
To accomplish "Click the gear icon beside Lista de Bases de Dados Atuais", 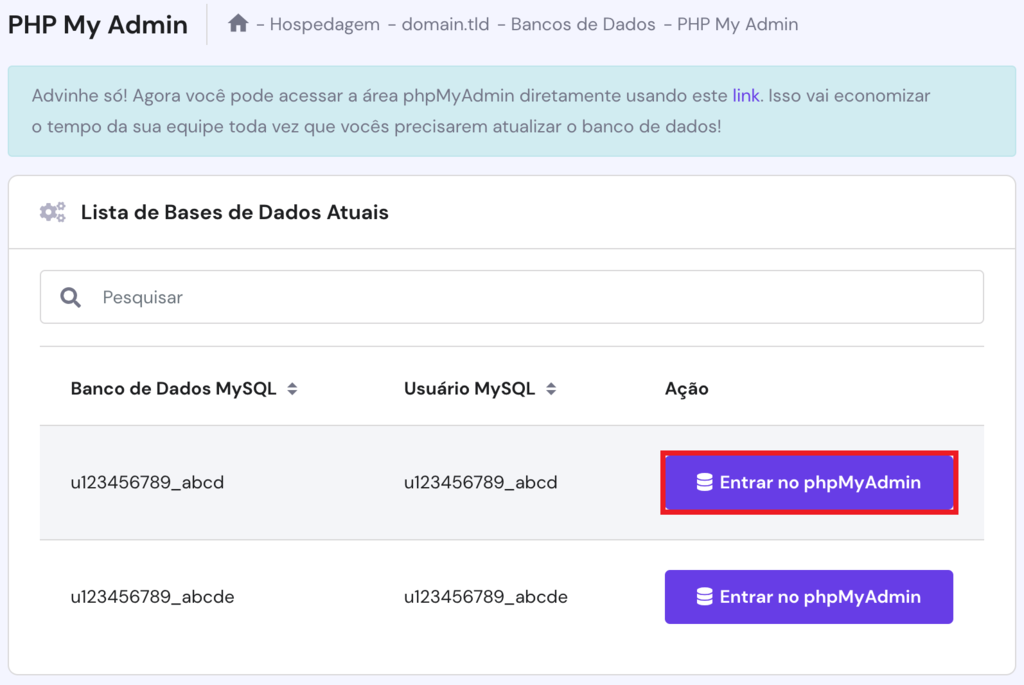I will pos(51,211).
